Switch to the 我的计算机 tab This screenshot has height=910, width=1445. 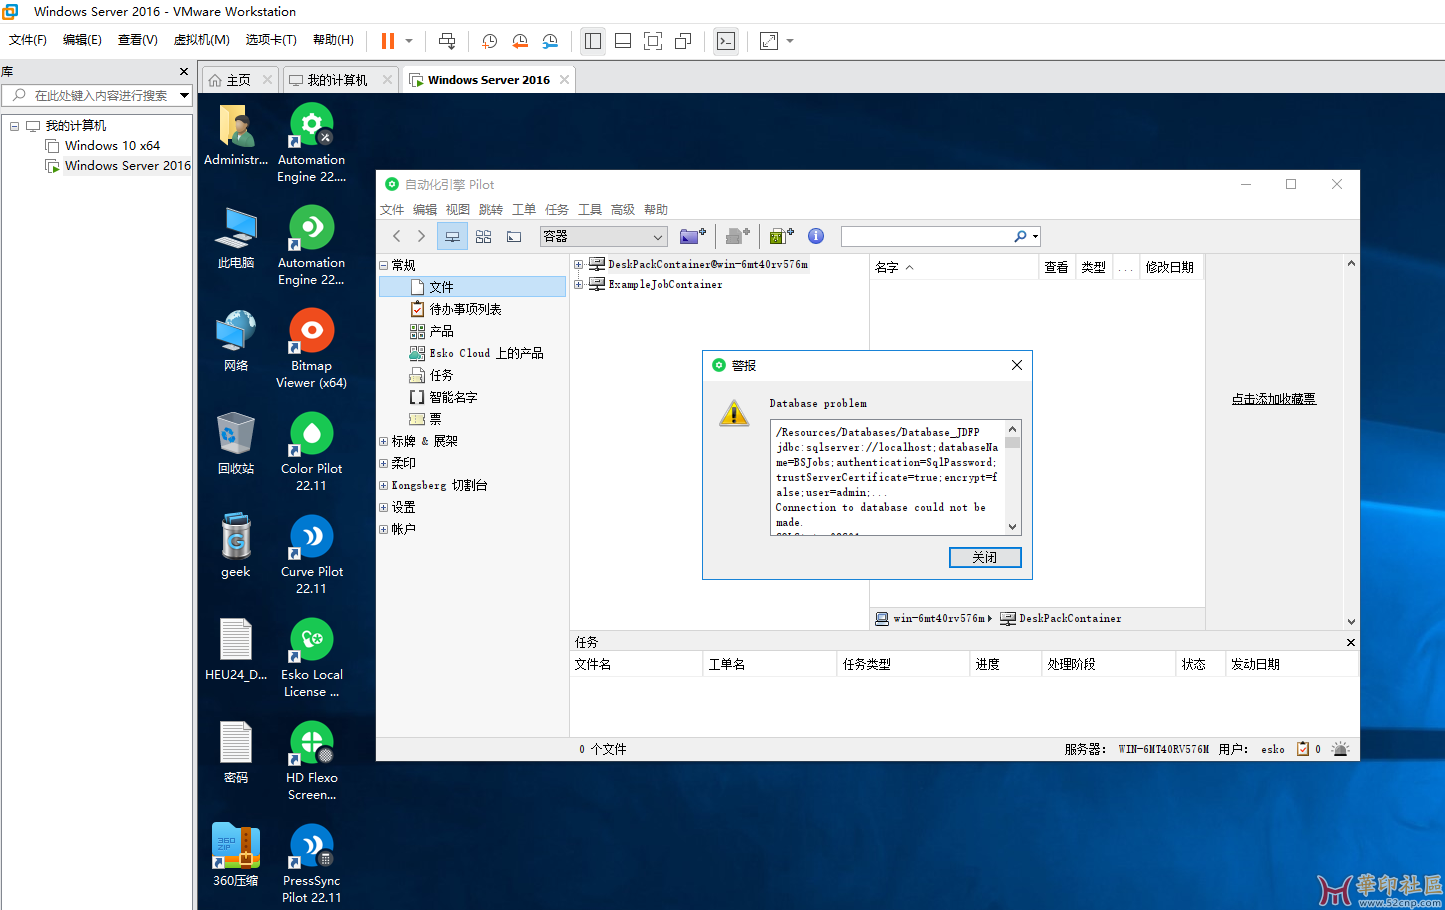click(337, 80)
